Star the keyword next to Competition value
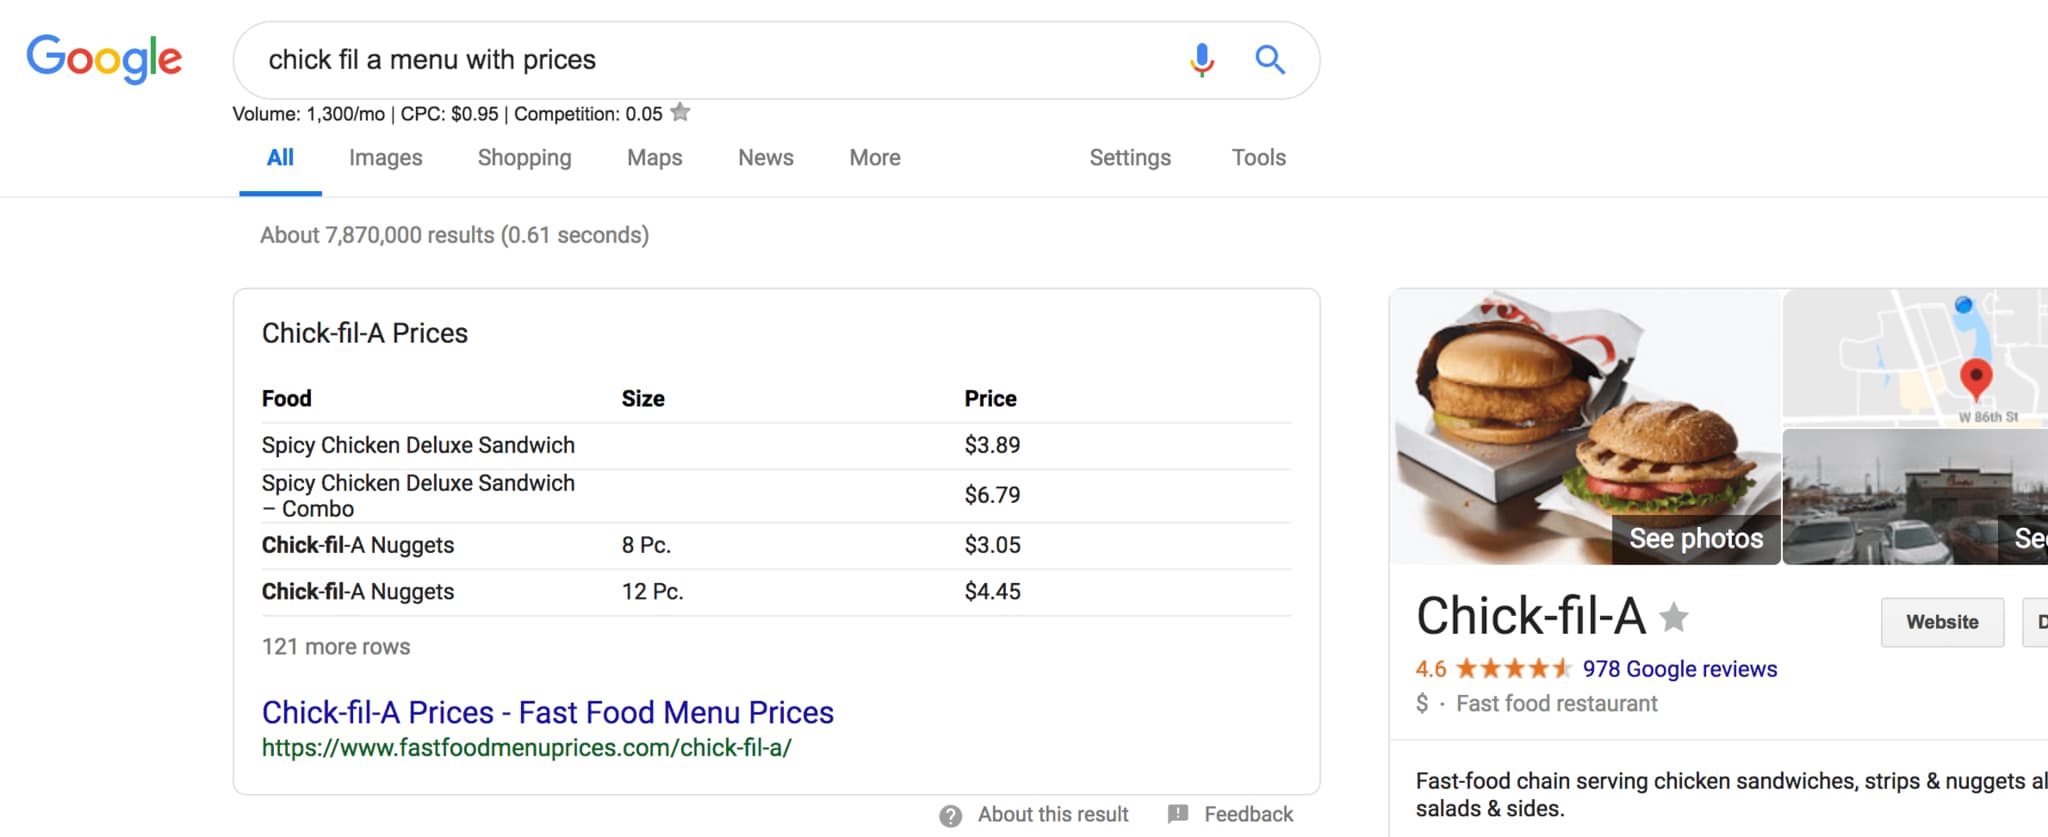 tap(680, 112)
